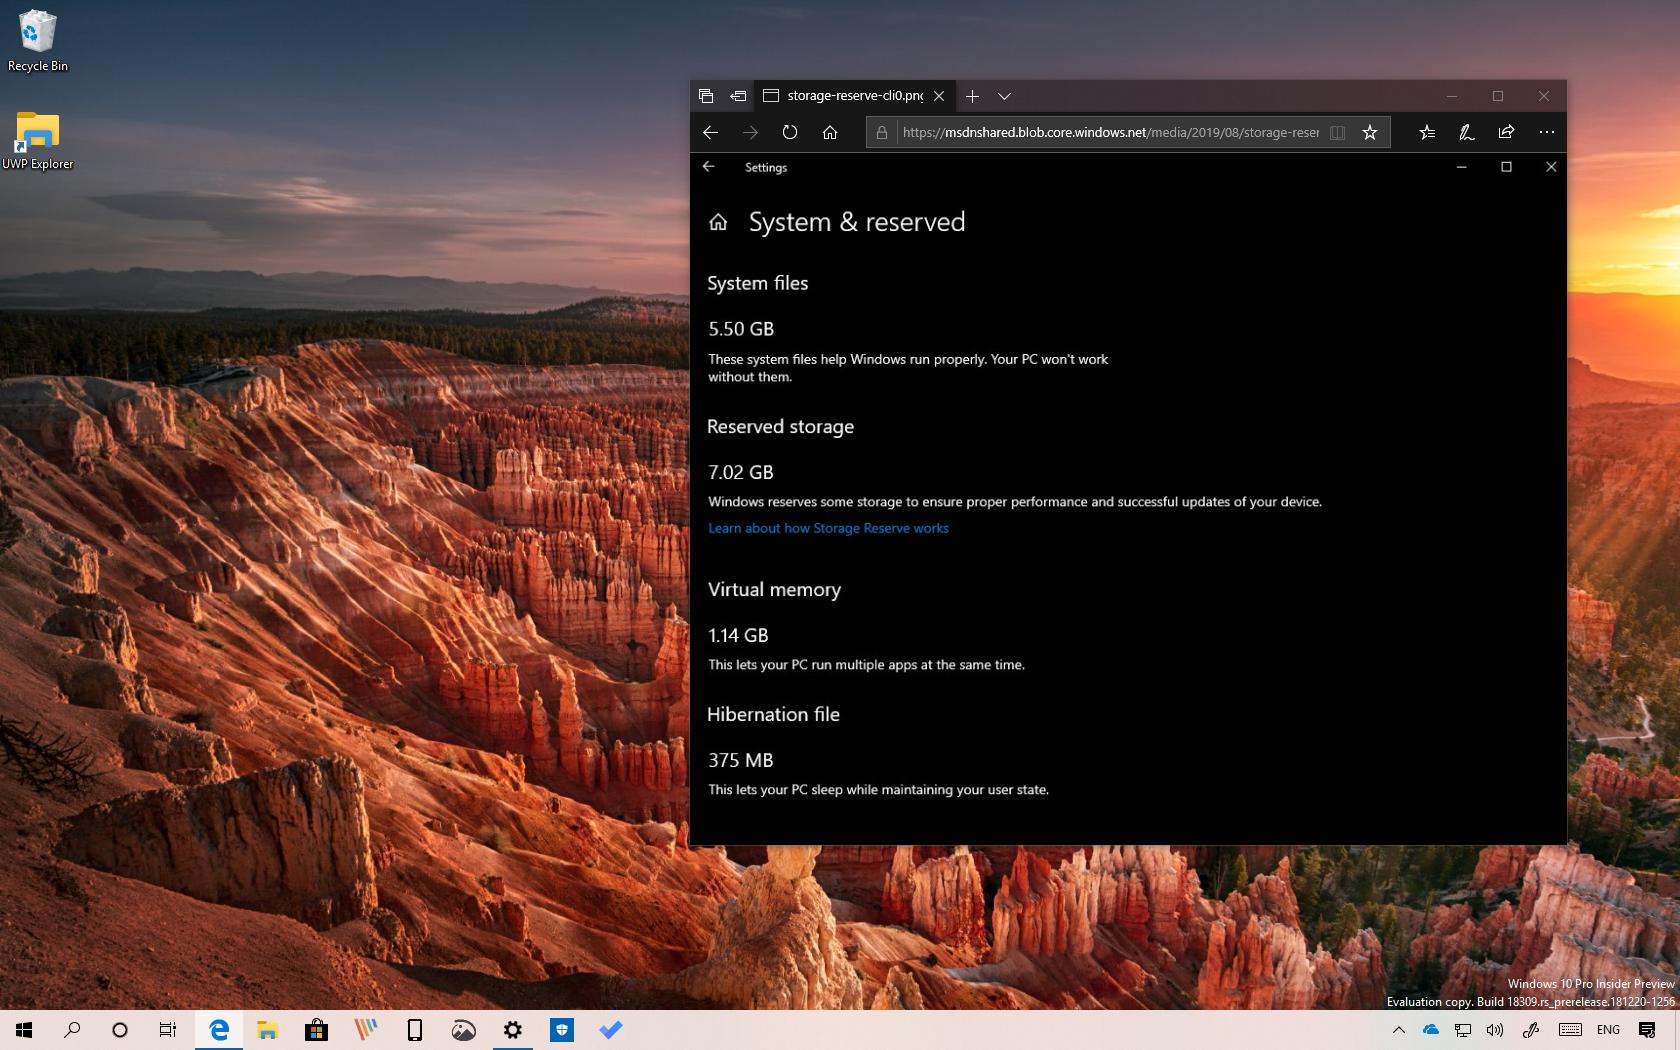Screen dimensions: 1680x1050
Task: Switch to Microsoft Edge in taskbar
Action: 219,1030
